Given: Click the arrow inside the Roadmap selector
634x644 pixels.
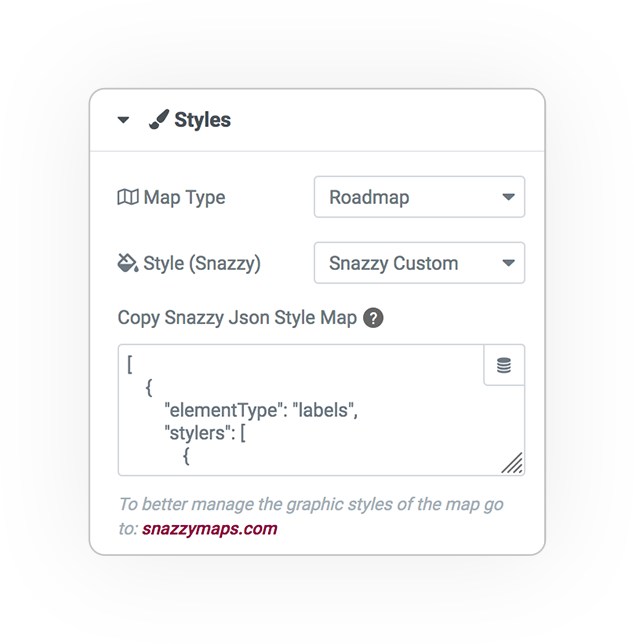Looking at the screenshot, I should click(x=508, y=198).
